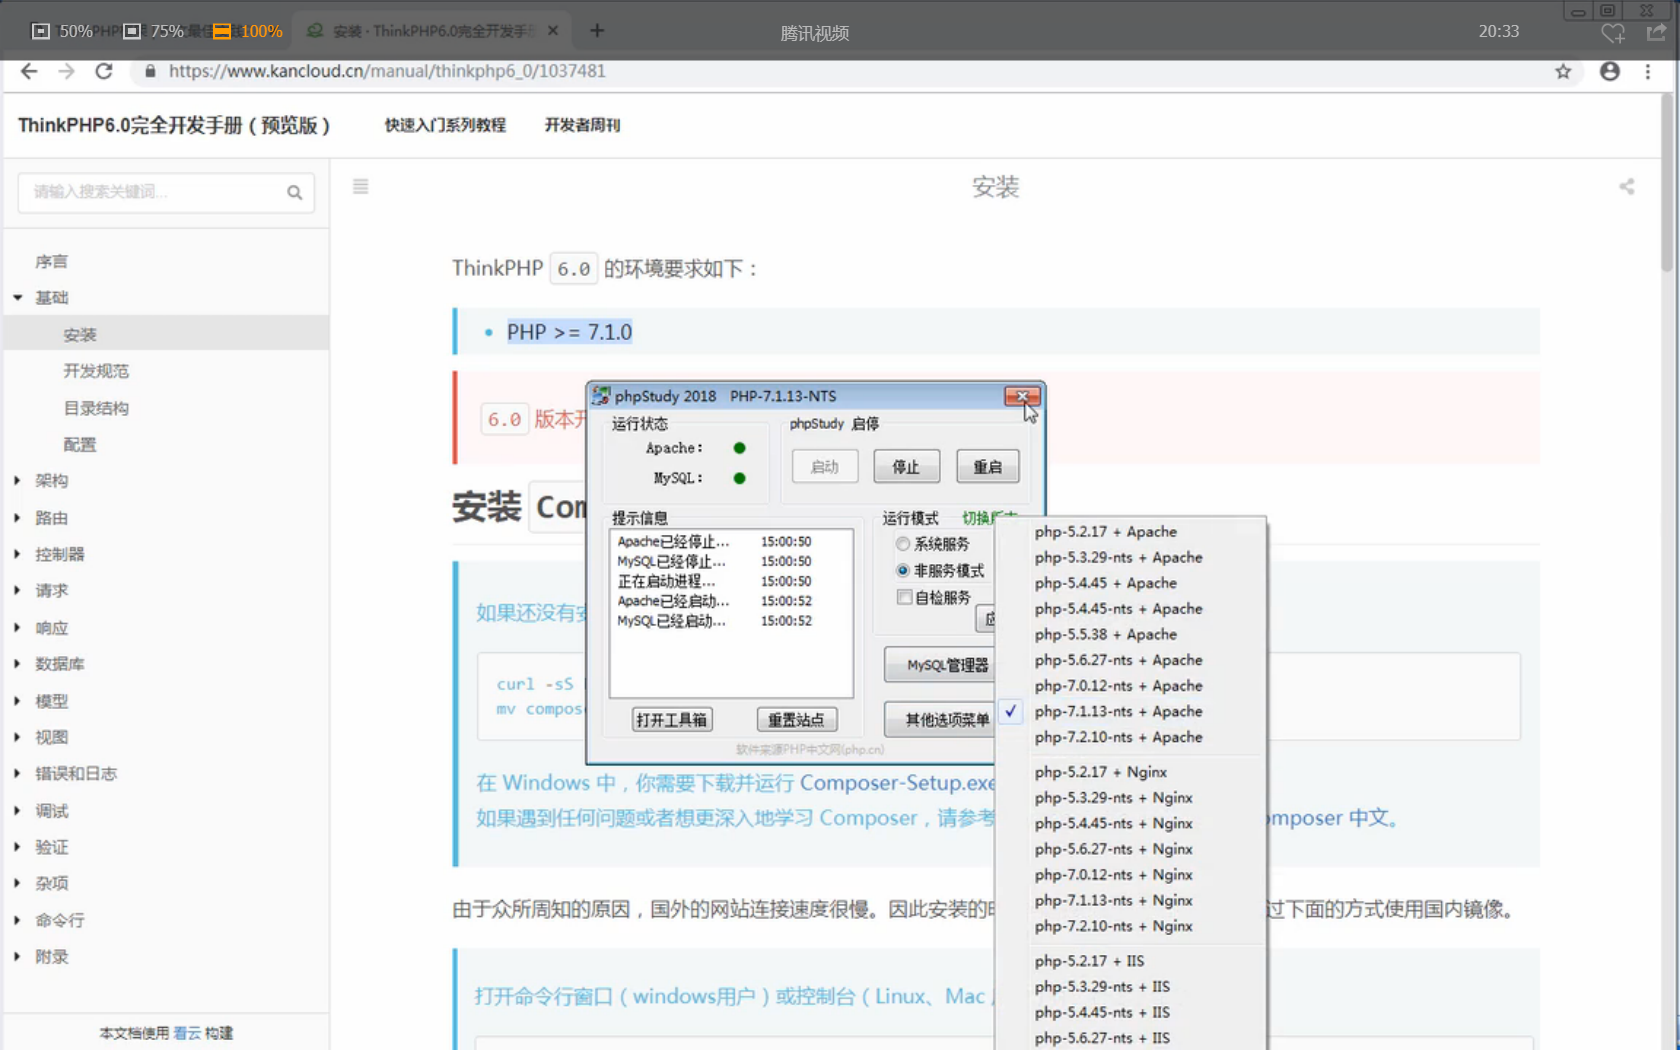1680x1050 pixels.
Task: Open a new browser tab
Action: click(597, 31)
